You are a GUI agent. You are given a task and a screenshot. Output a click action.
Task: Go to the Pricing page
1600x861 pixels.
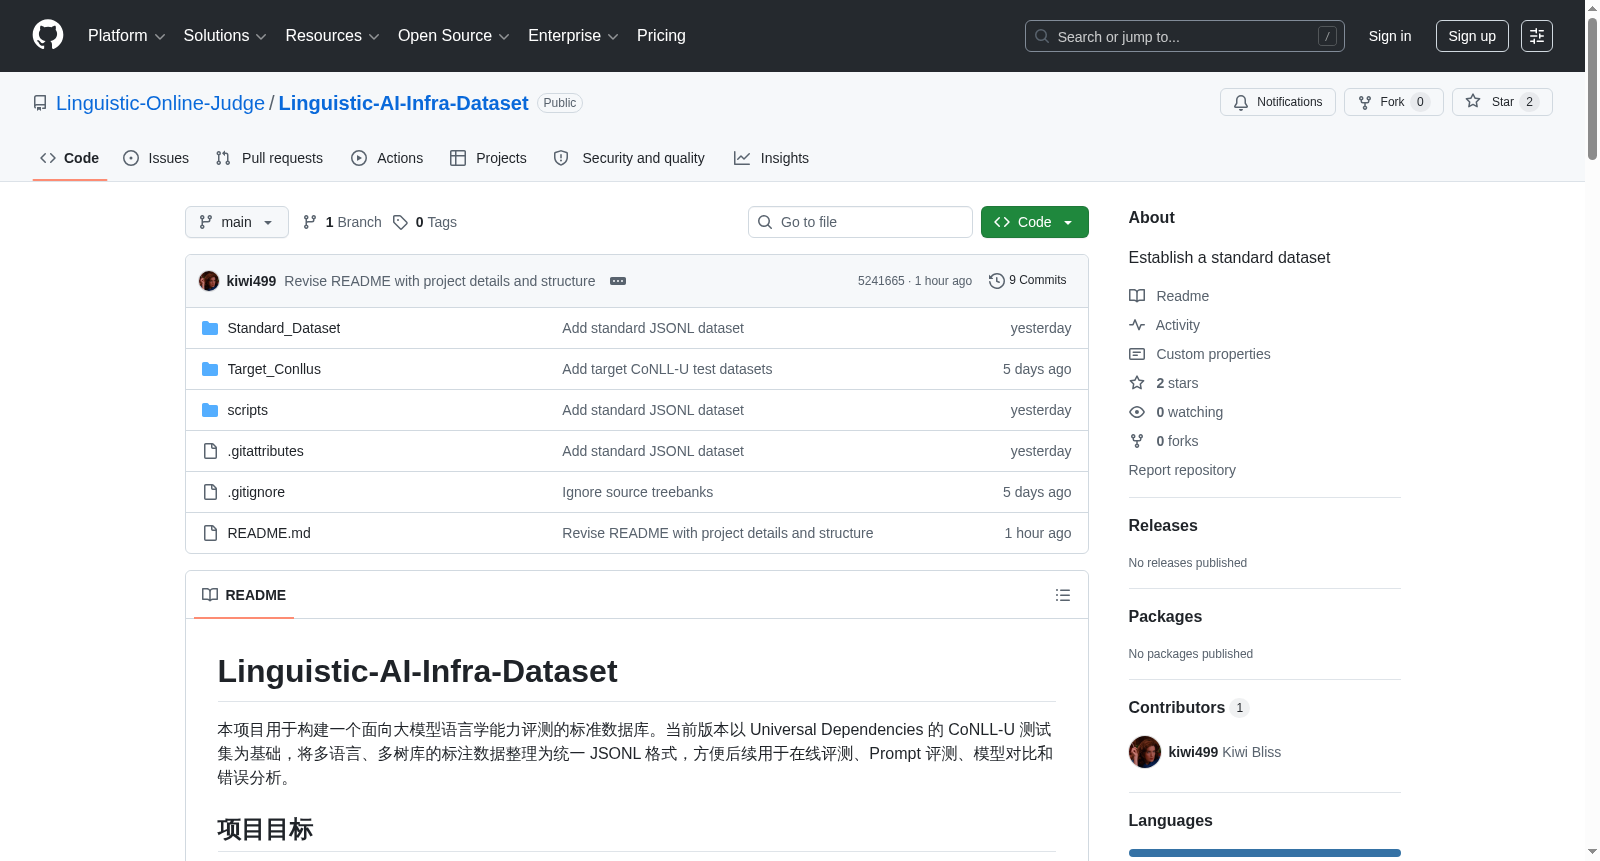click(661, 35)
